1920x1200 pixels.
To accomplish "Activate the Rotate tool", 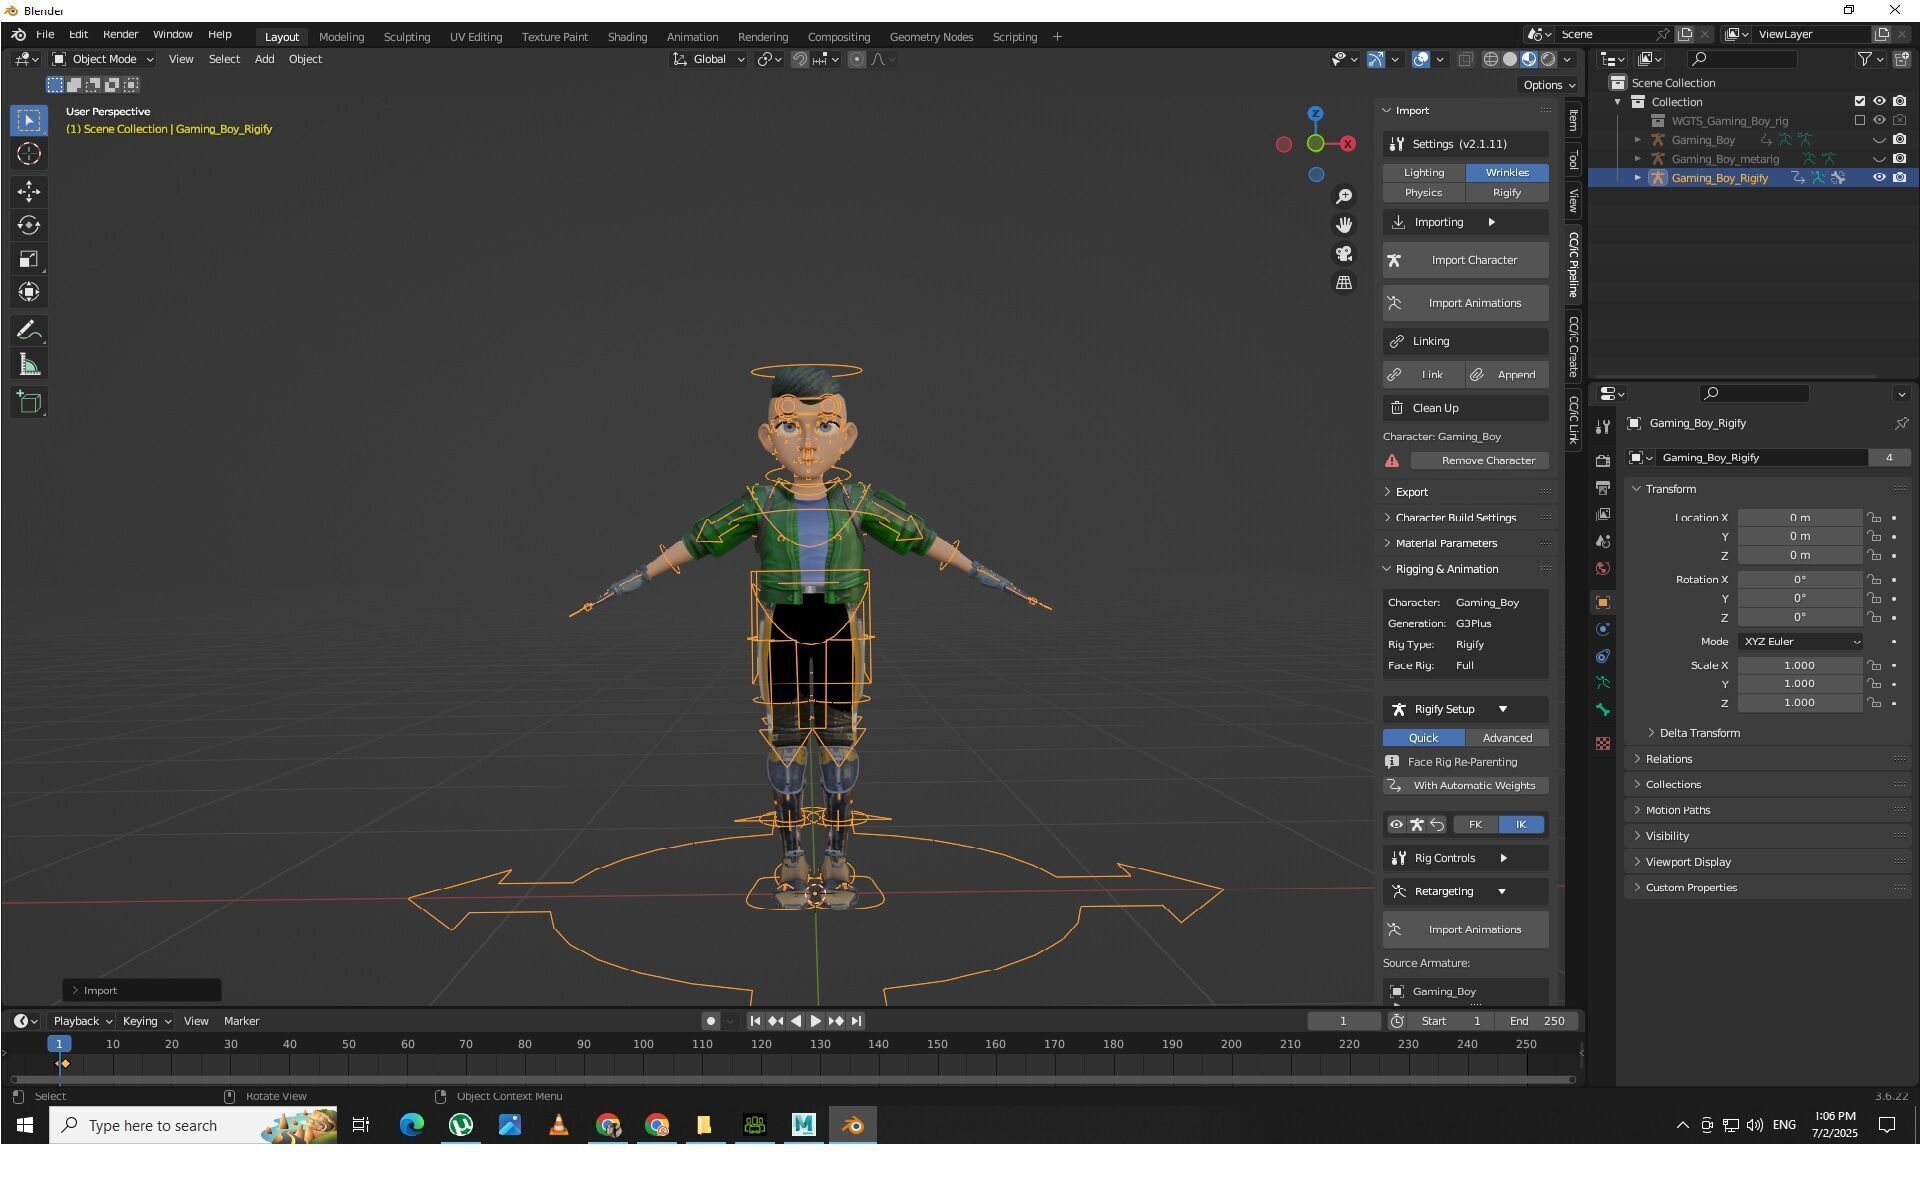I will 29,225.
